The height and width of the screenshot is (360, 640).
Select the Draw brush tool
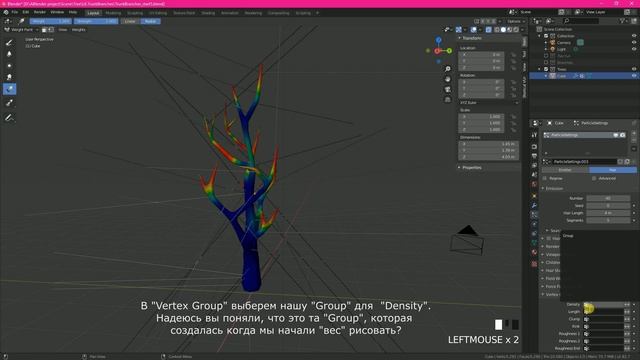pos(9,42)
